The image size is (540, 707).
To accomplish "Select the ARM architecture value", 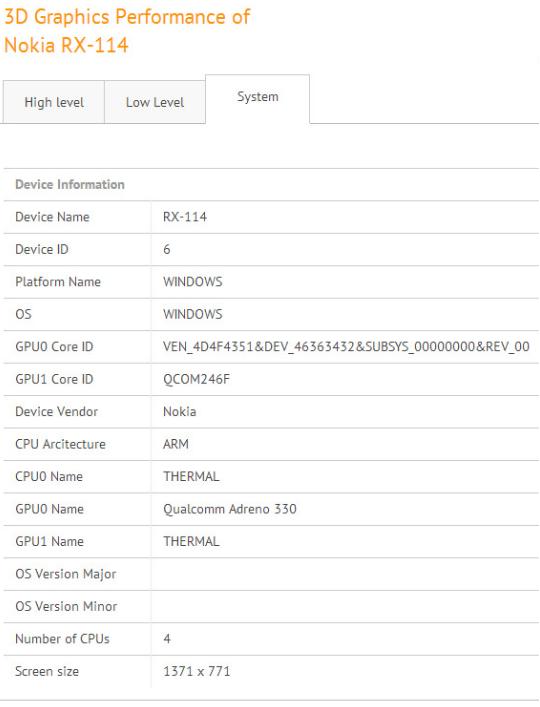I will point(176,444).
